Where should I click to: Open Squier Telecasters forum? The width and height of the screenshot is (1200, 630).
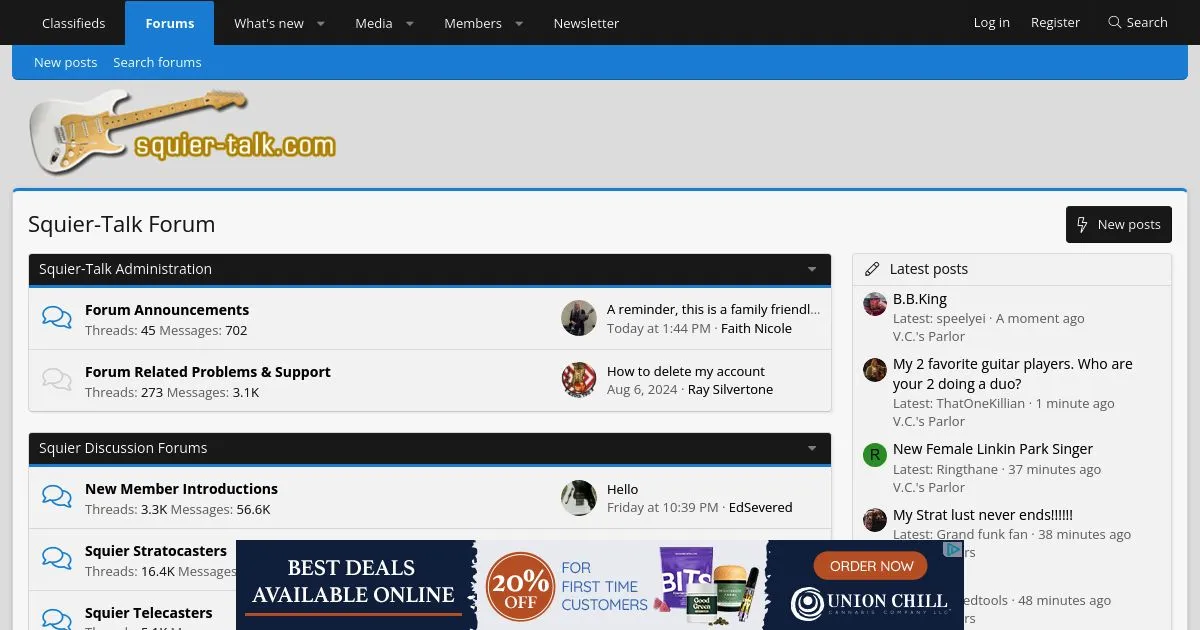149,613
